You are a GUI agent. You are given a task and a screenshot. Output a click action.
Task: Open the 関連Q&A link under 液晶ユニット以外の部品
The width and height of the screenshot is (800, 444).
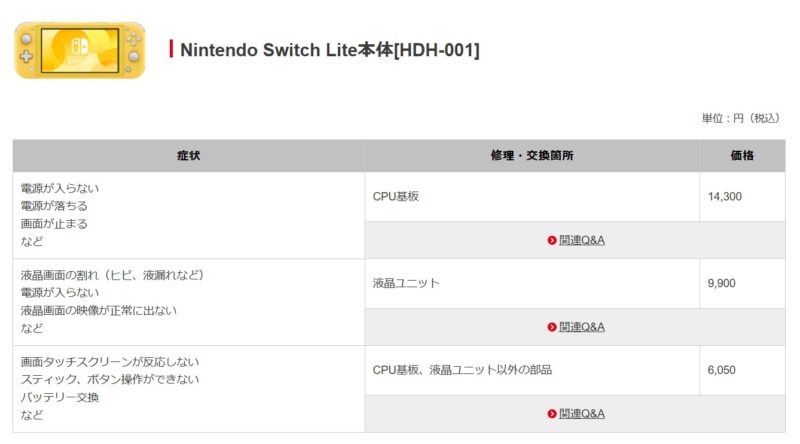[x=582, y=414]
